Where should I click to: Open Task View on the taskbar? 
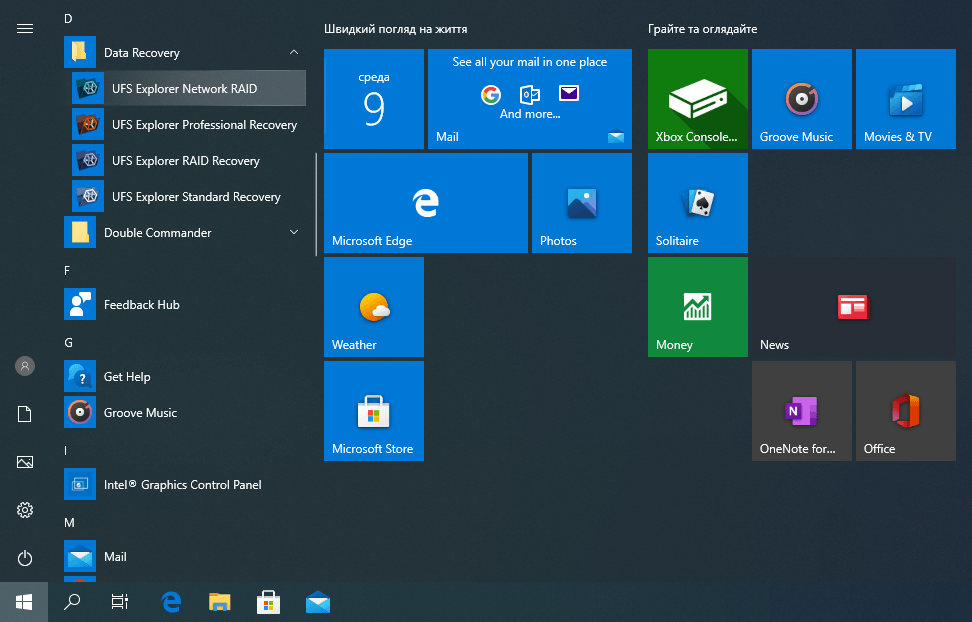[119, 602]
